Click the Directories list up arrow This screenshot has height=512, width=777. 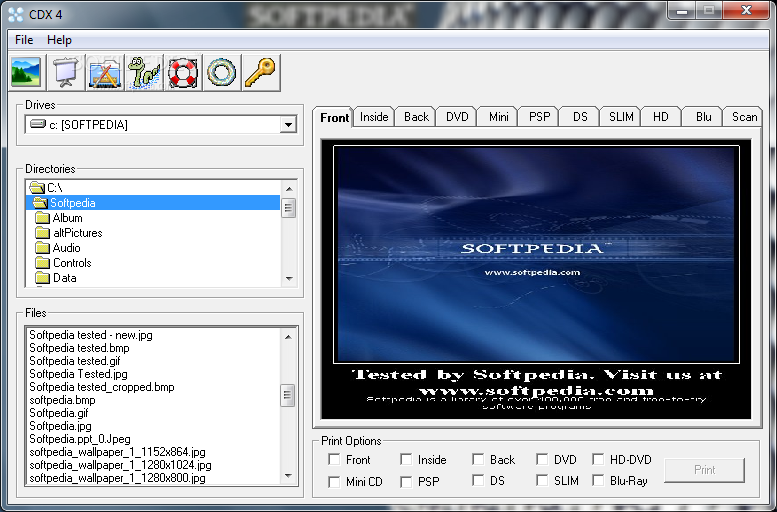[x=289, y=188]
